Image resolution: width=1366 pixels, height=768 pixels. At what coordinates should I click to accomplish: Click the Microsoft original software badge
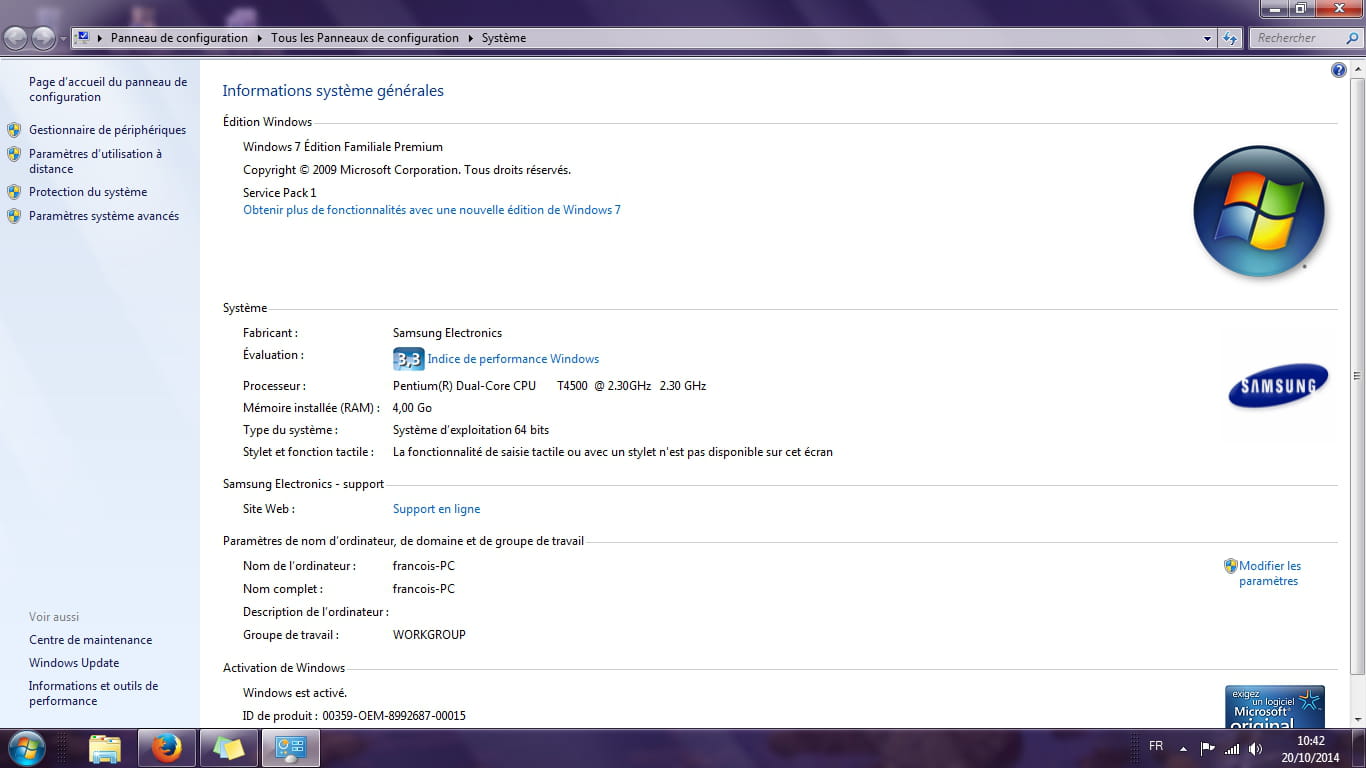[1275, 706]
